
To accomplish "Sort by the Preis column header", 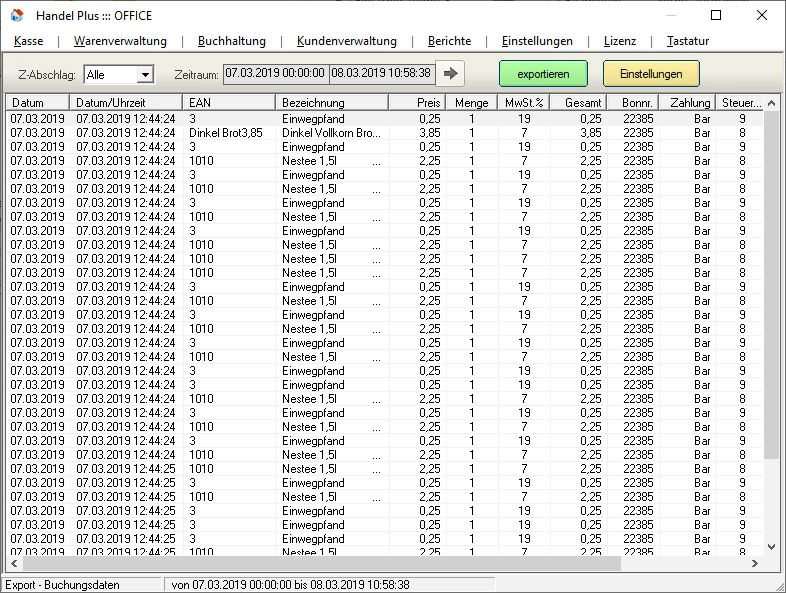I will [x=417, y=103].
